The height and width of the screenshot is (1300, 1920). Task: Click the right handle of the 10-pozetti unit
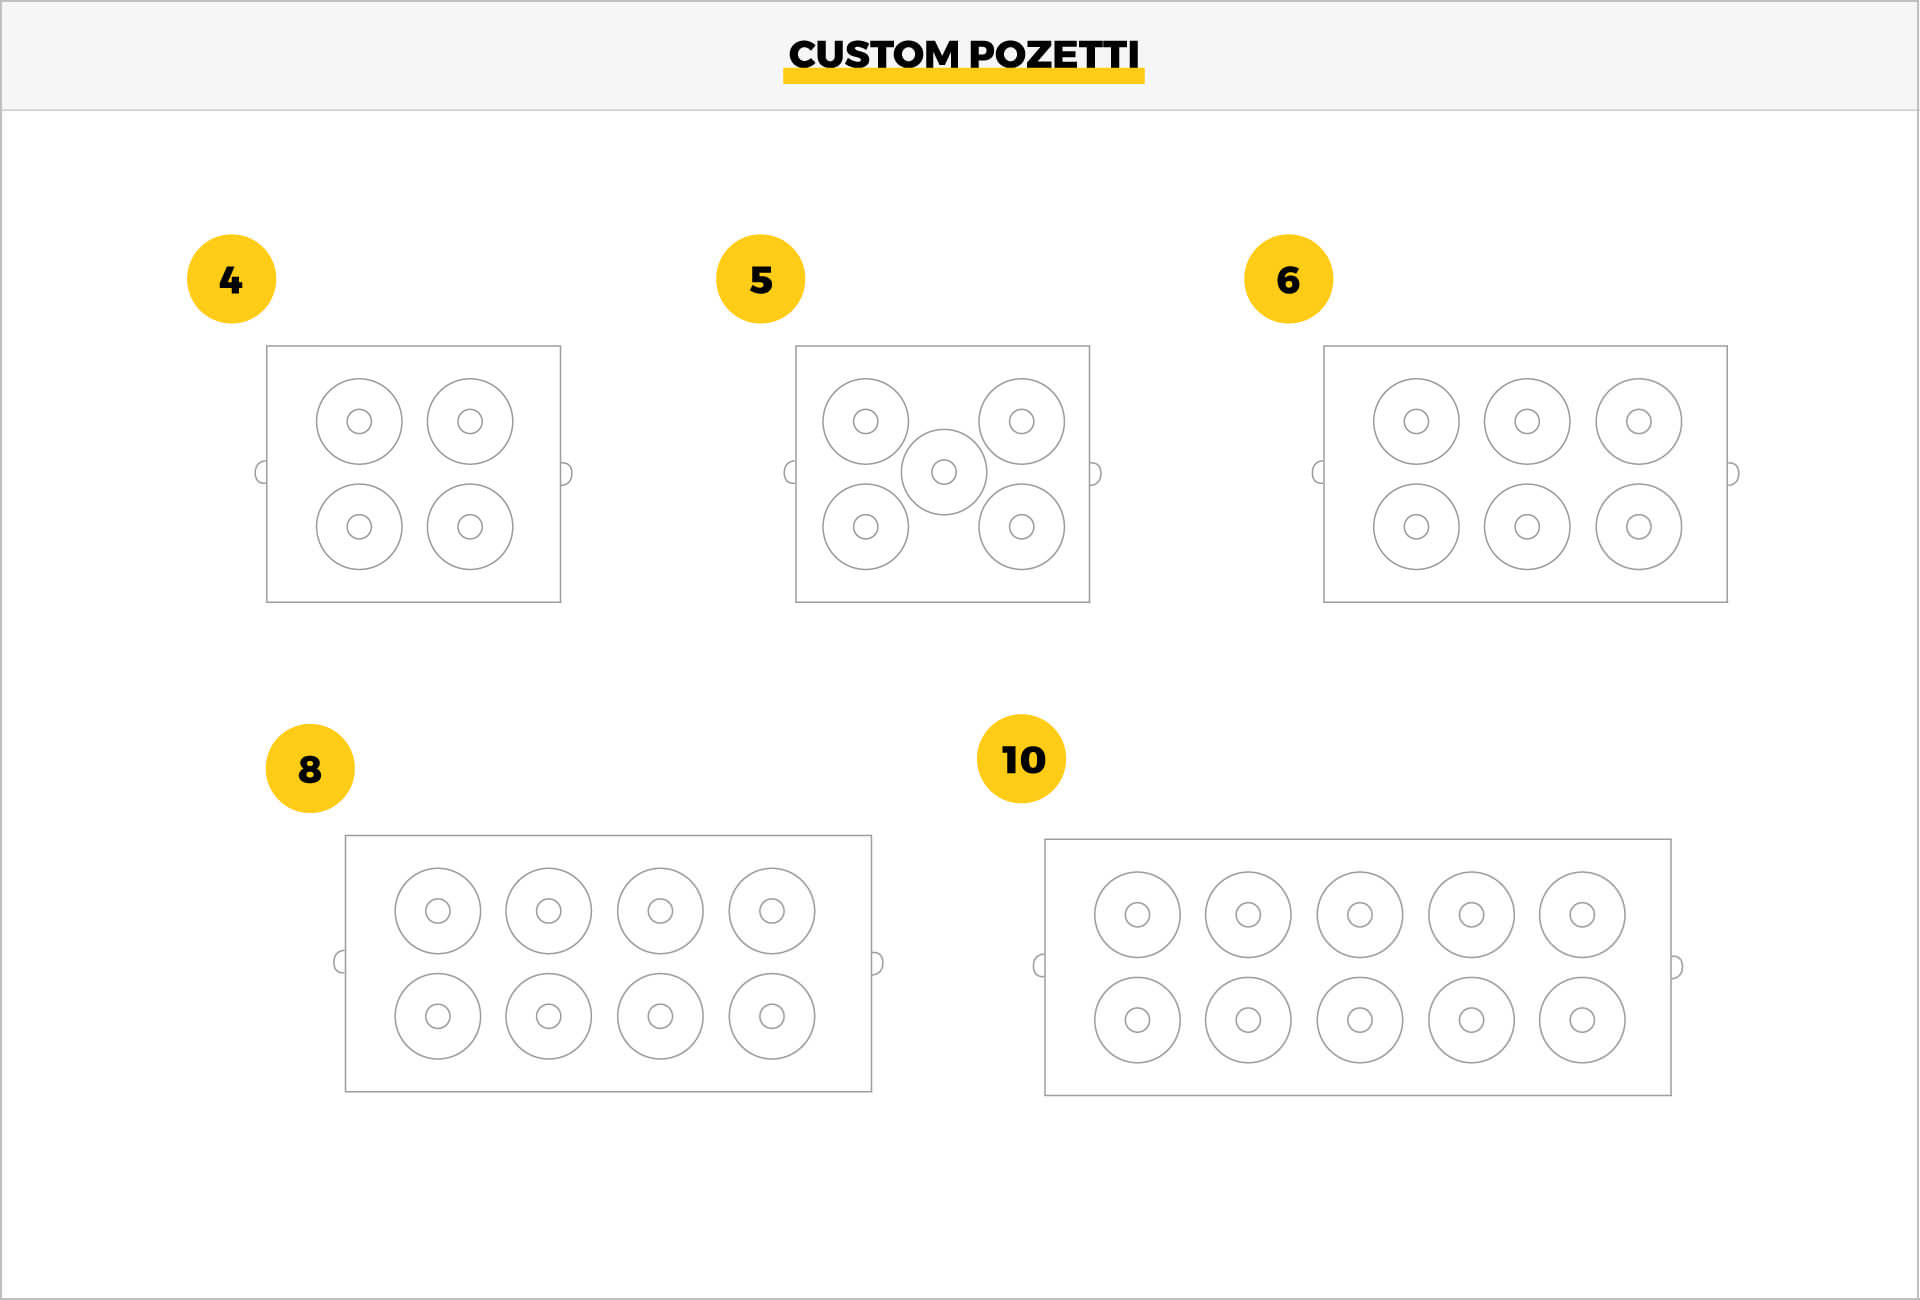click(1677, 967)
